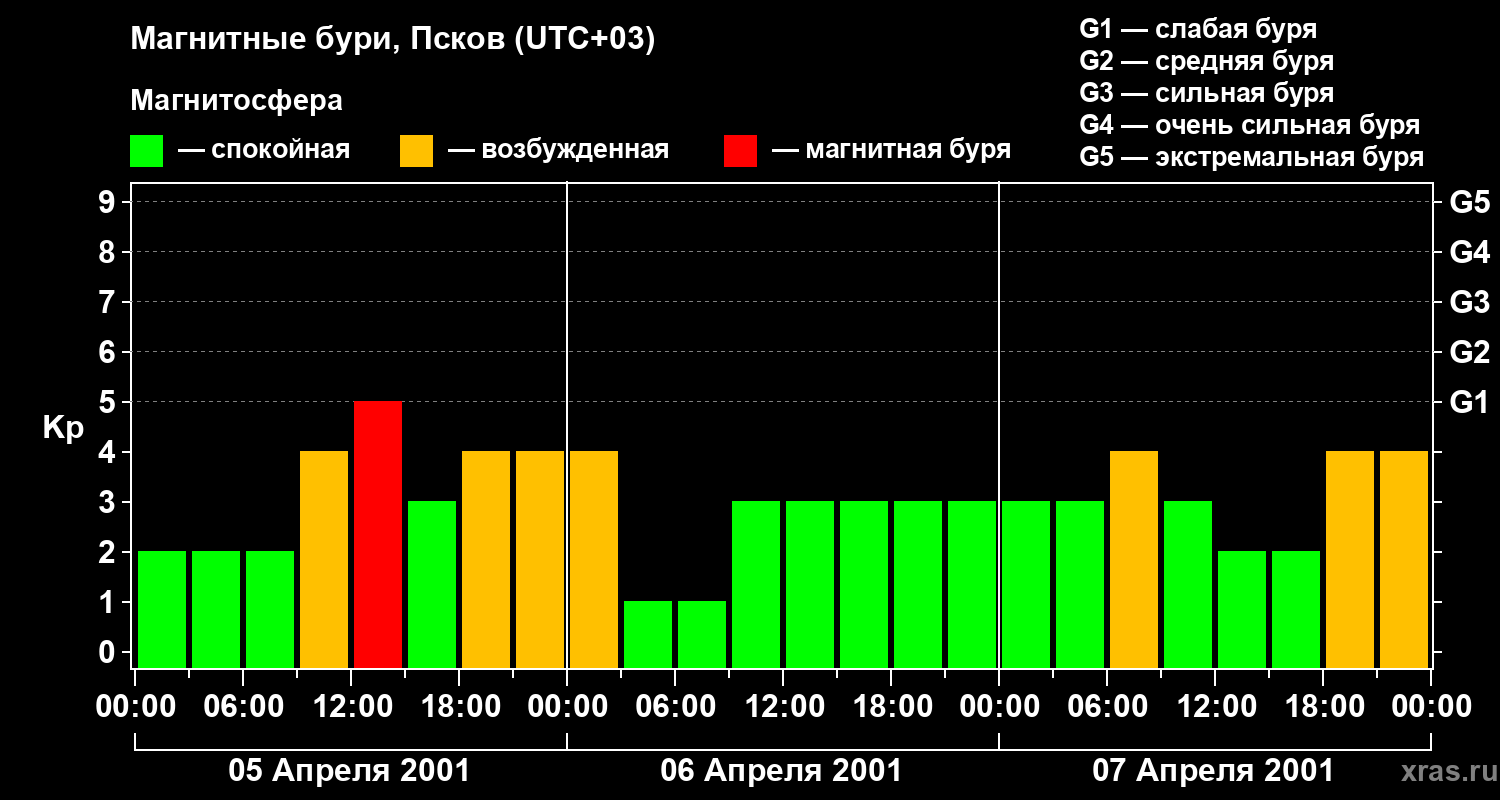Image resolution: width=1500 pixels, height=800 pixels.
Task: Click the 'G2 — средняя буря' legend line
Action: (1206, 61)
